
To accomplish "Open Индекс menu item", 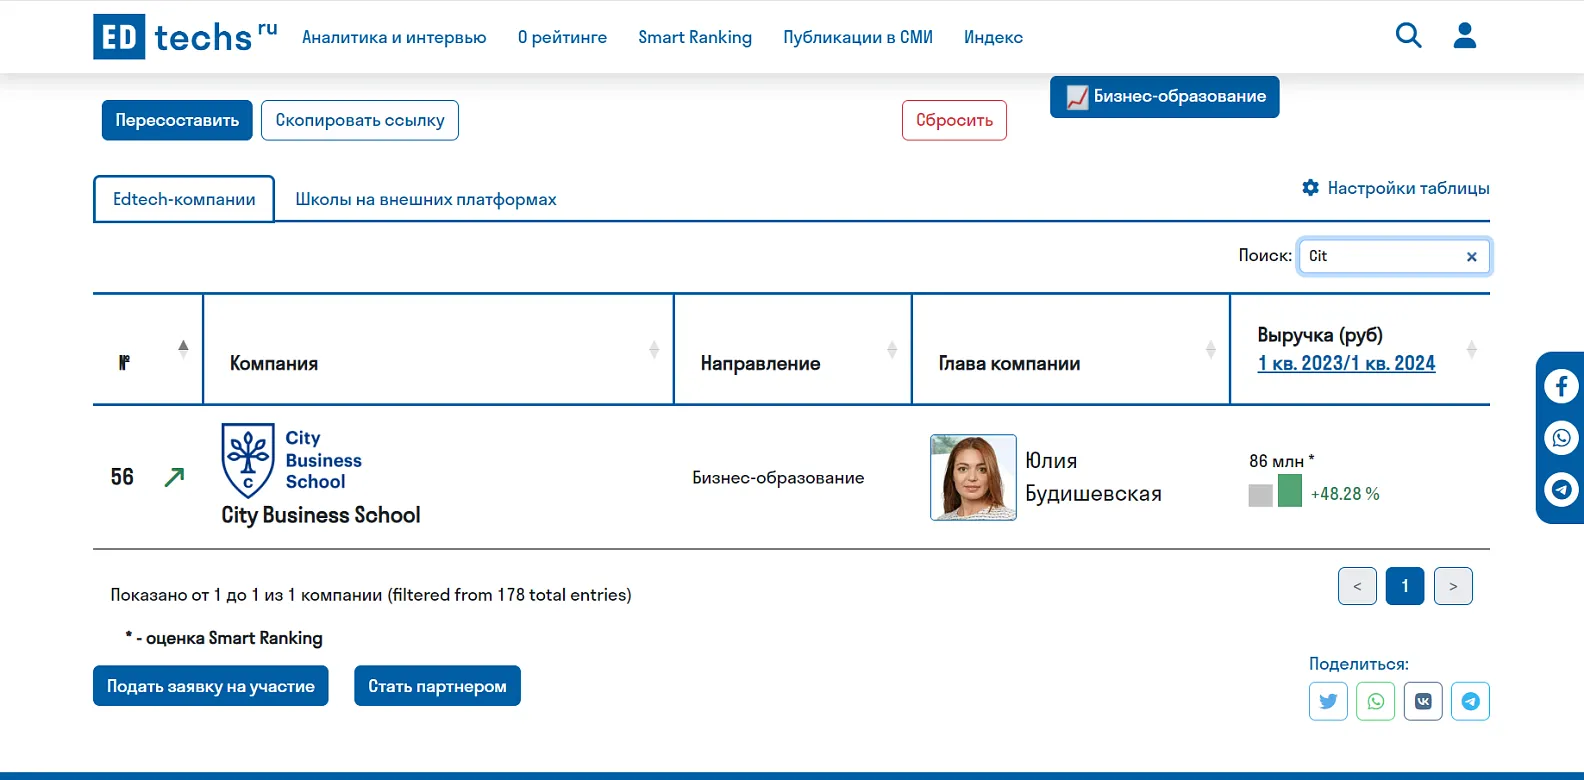I will [x=993, y=37].
